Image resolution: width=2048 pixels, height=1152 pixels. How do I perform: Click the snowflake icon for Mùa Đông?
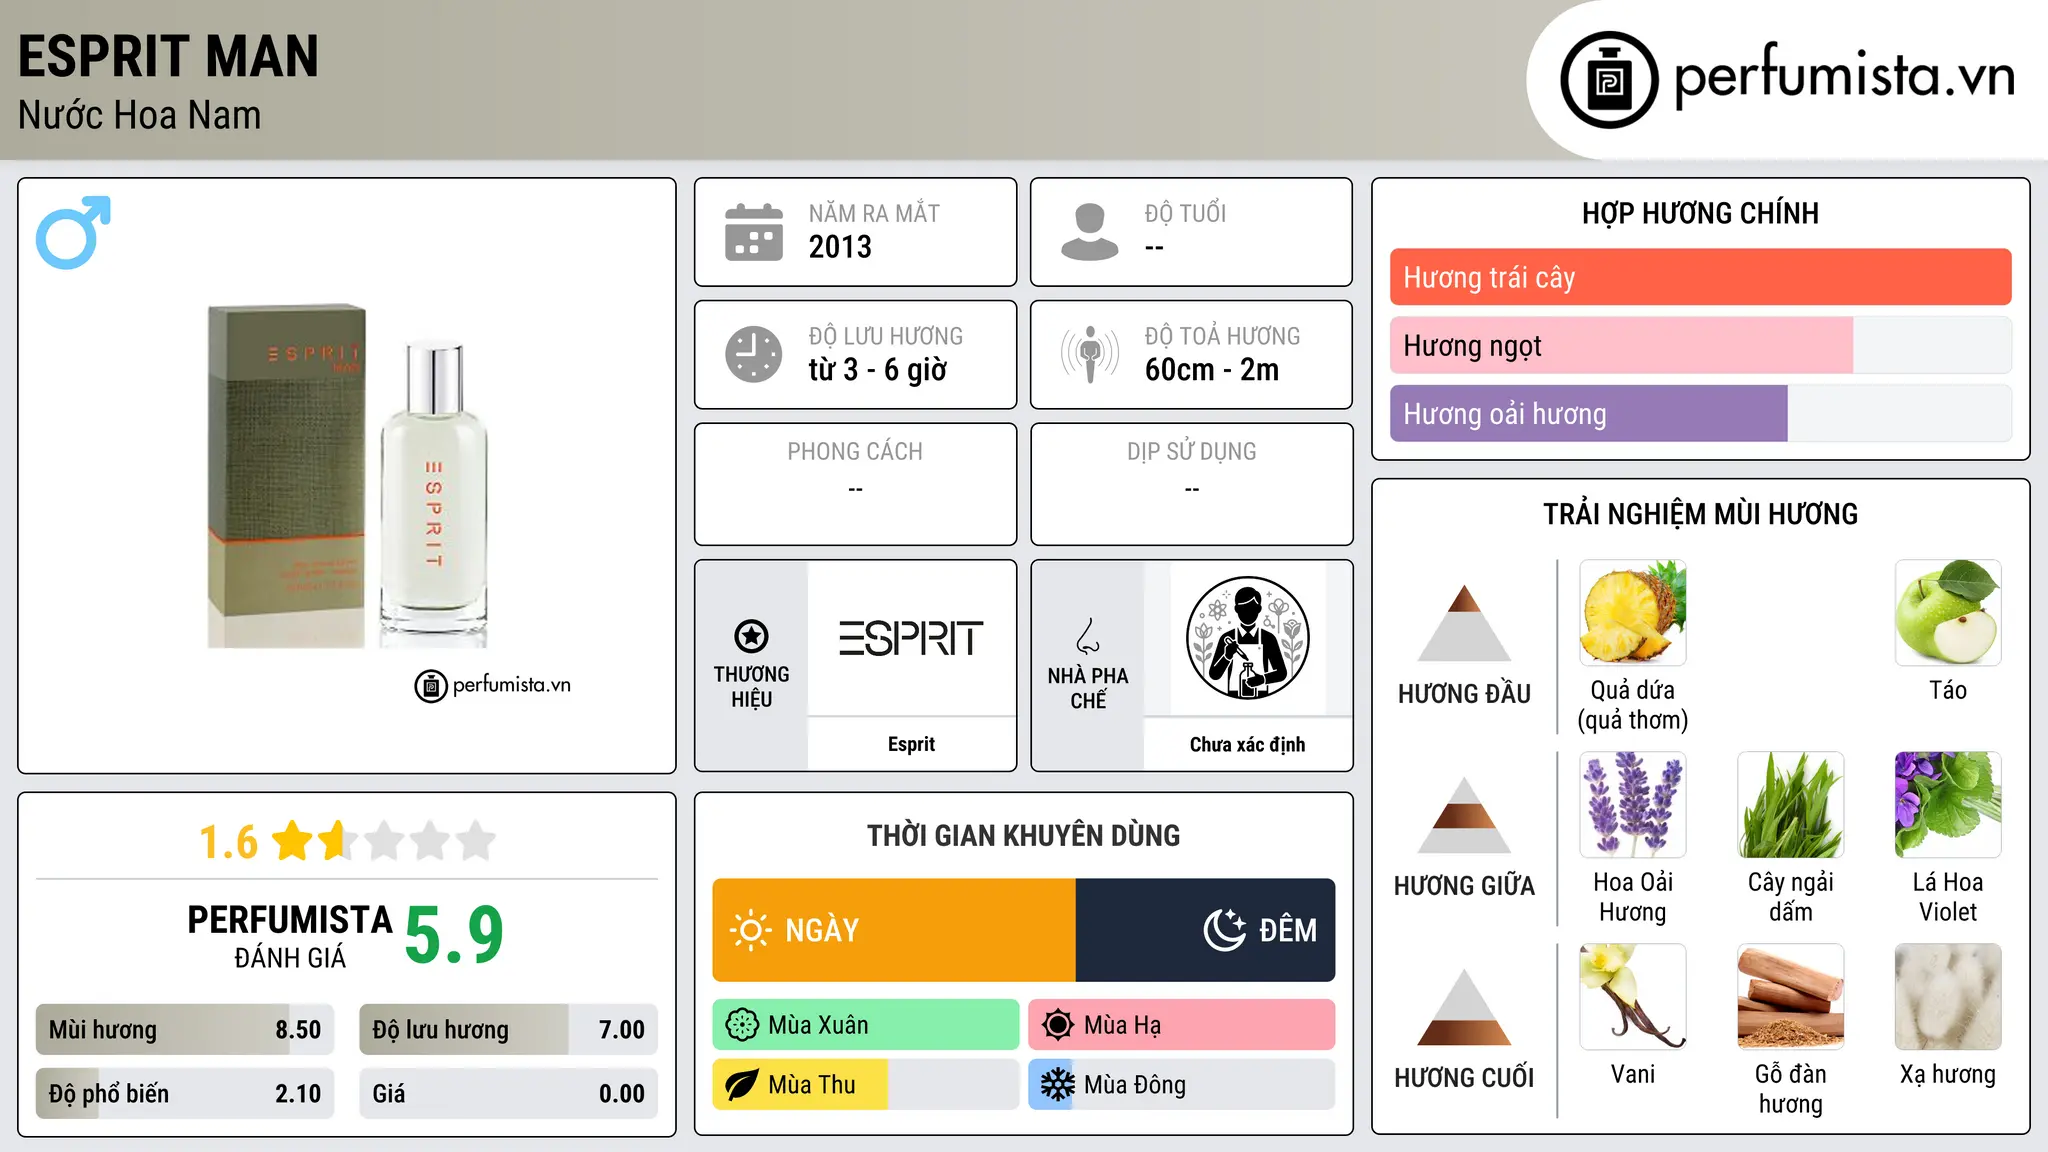(1058, 1085)
